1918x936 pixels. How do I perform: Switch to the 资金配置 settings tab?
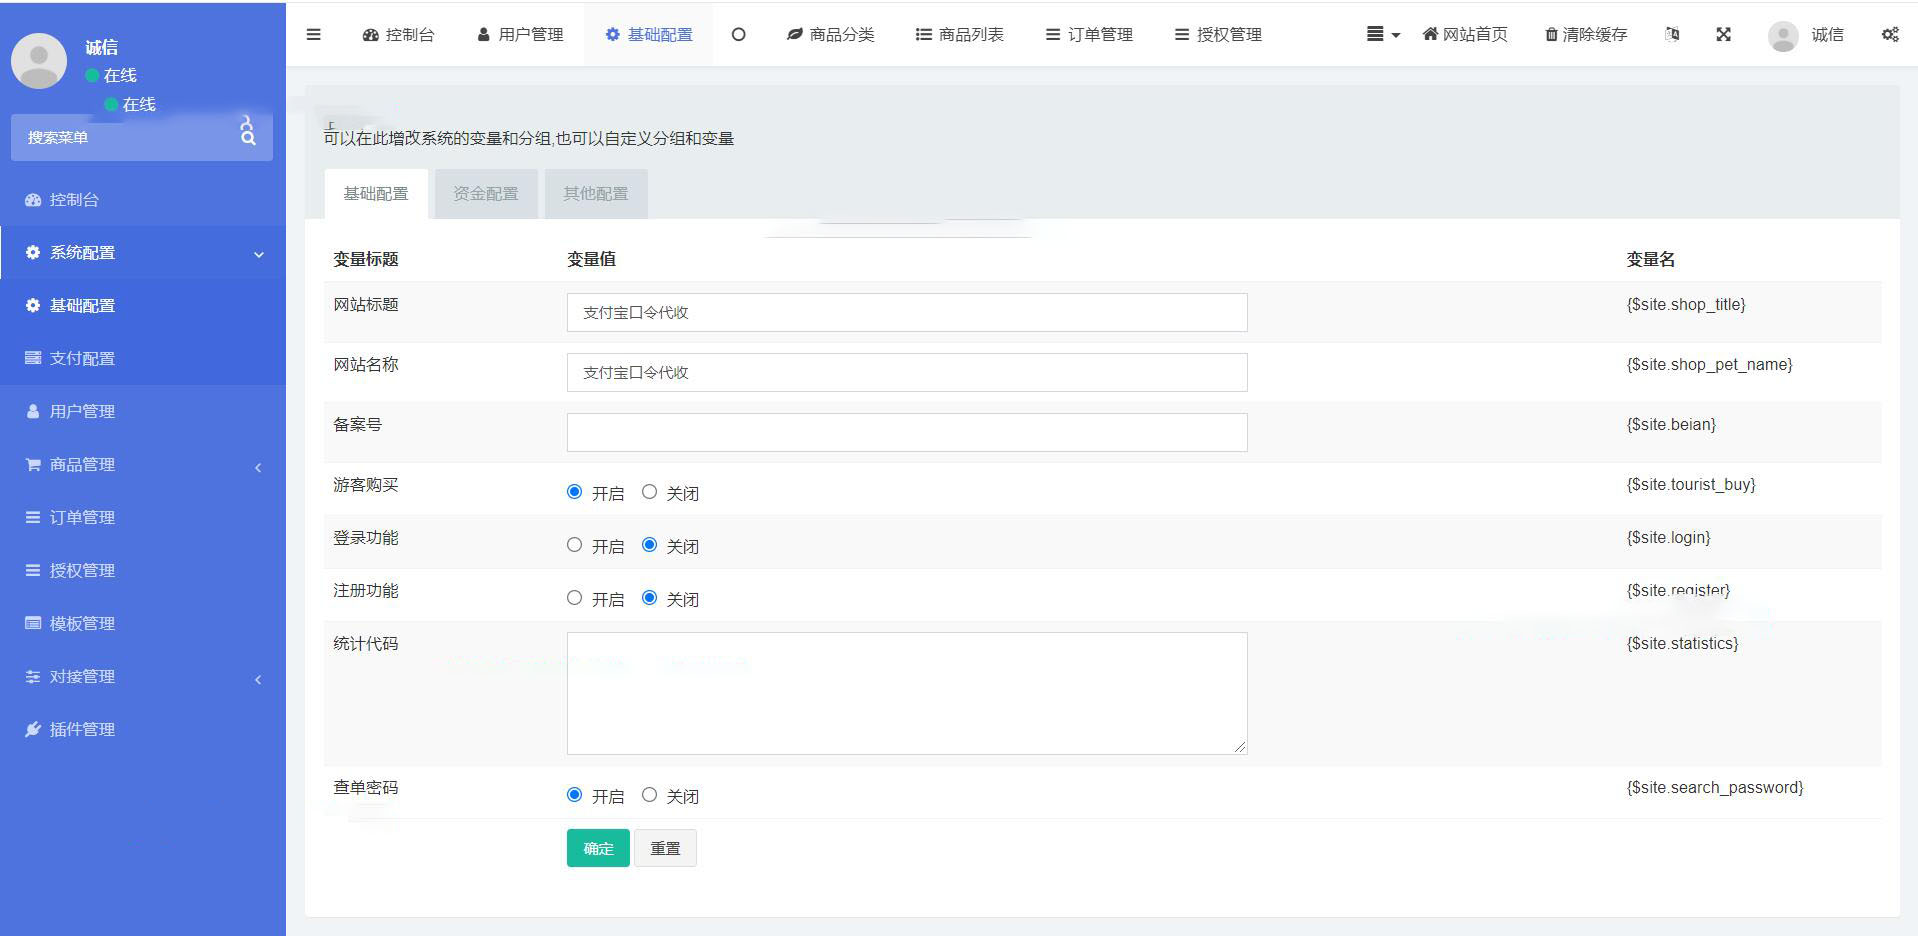coord(486,194)
